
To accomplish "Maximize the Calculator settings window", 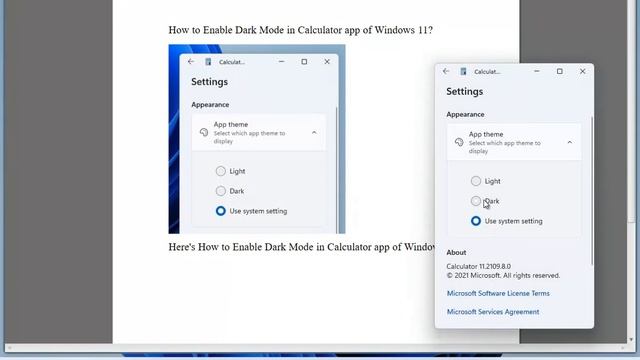I will point(560,71).
